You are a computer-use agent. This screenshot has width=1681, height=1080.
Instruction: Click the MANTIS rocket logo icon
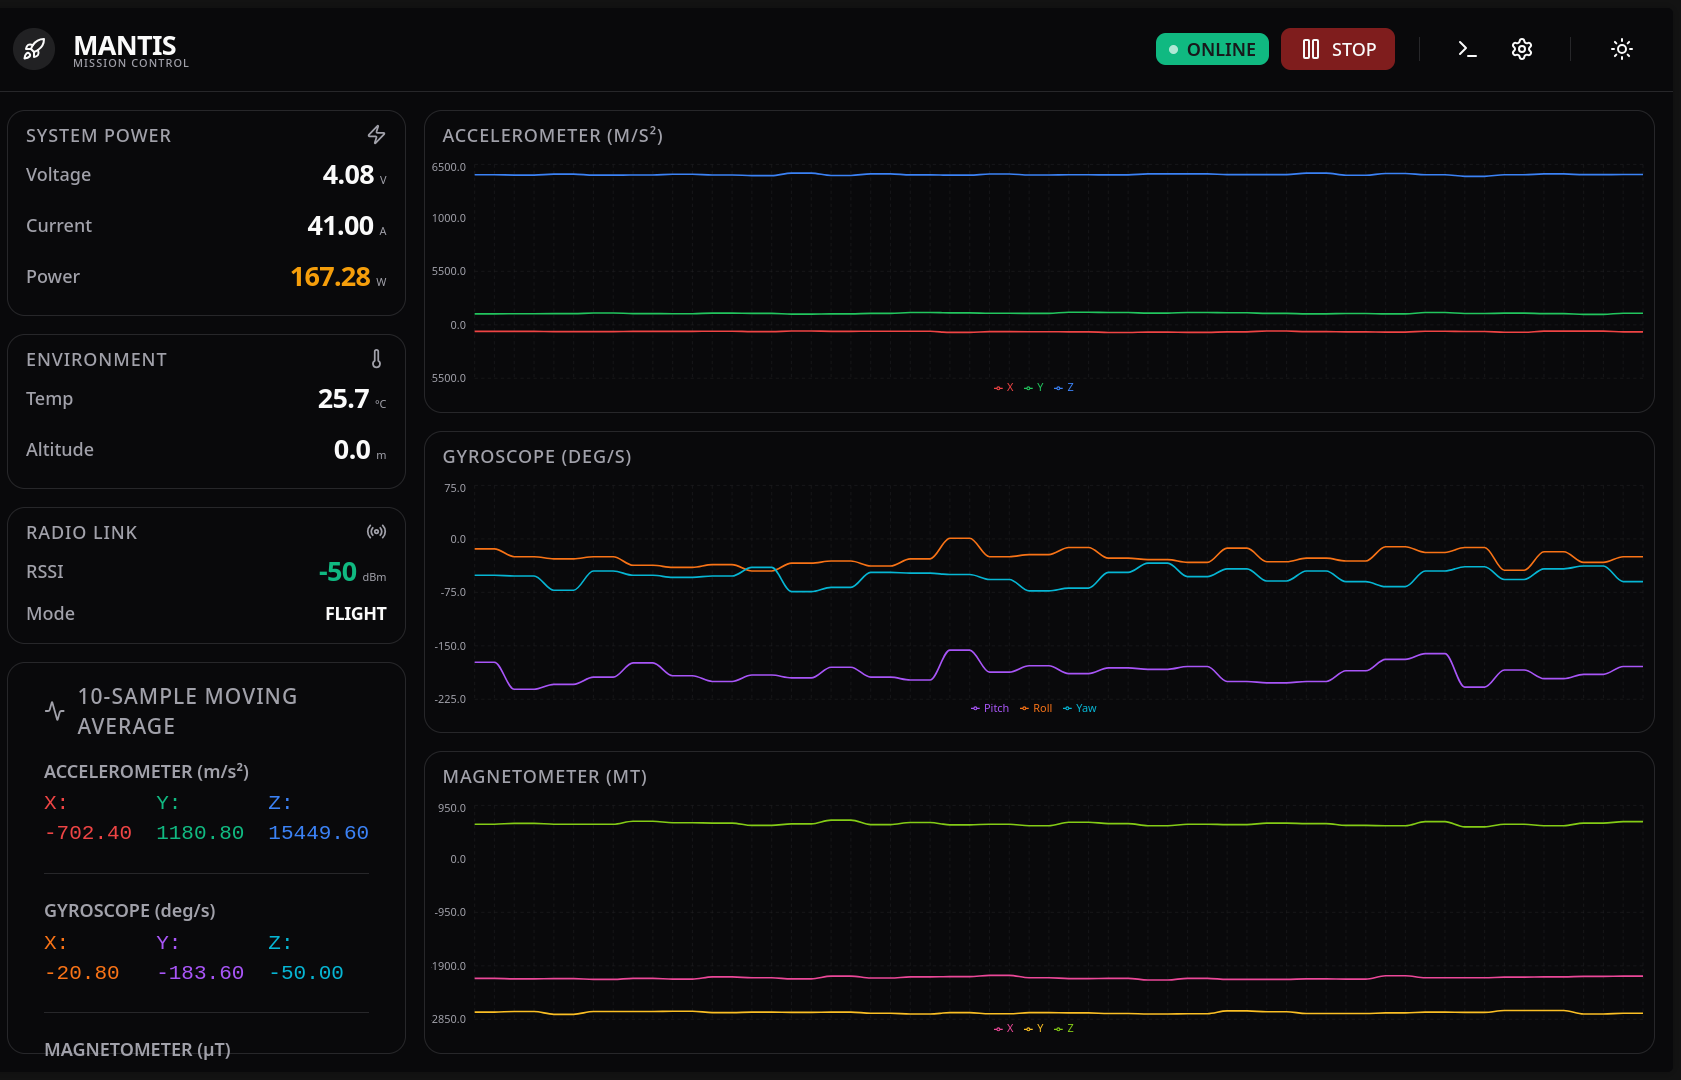(34, 49)
